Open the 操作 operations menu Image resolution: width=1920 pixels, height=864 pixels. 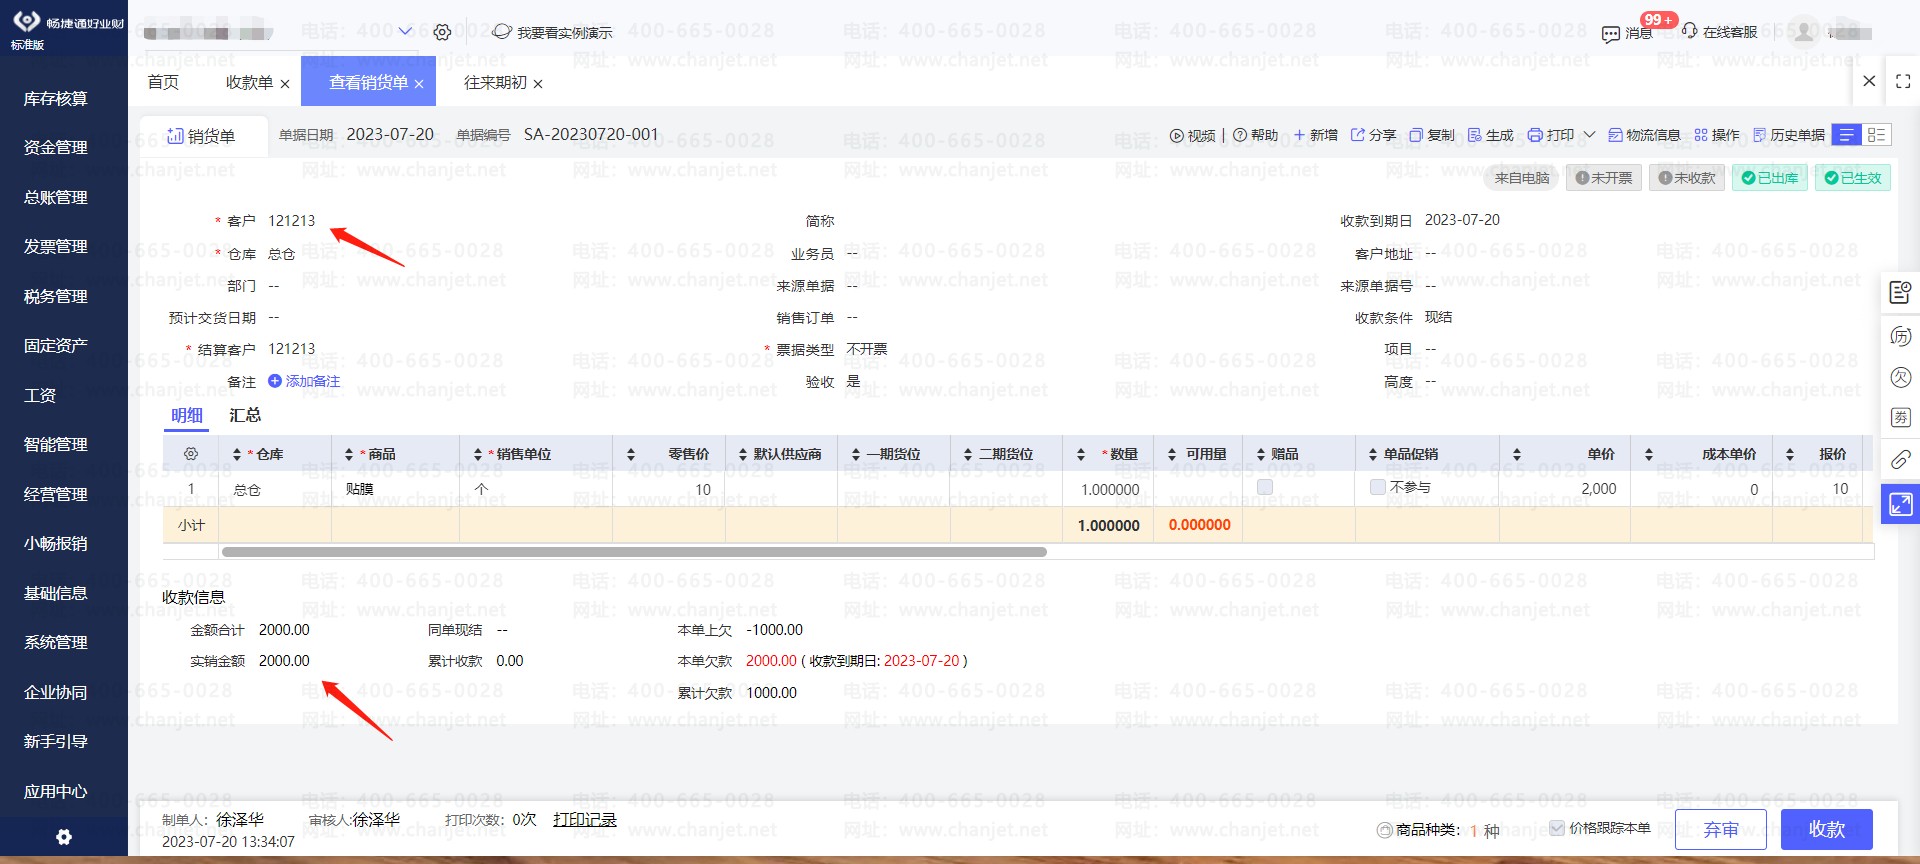coord(1717,135)
